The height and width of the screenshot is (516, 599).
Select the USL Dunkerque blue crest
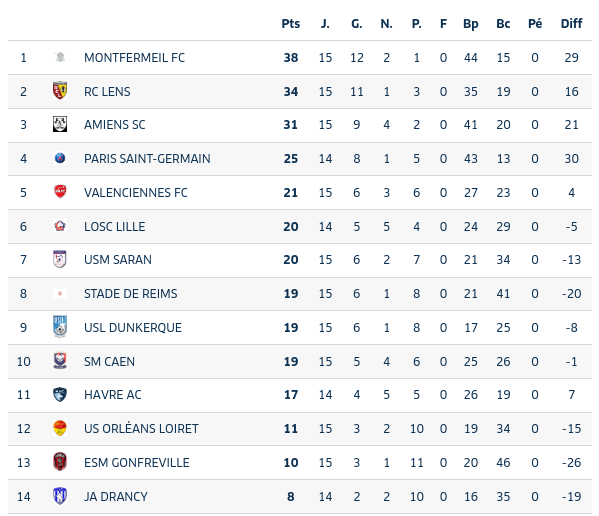(60, 327)
